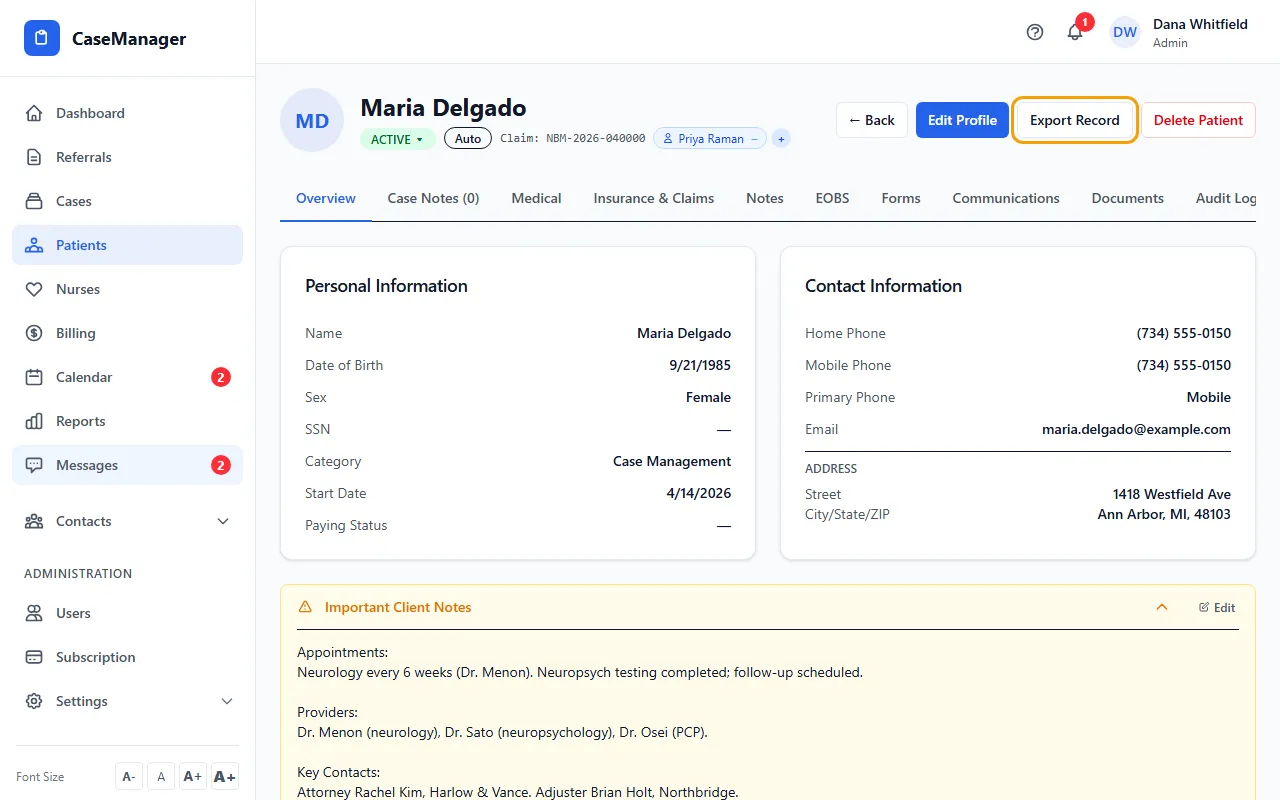
Task: Expand the Settings submenu chevron
Action: tap(227, 701)
